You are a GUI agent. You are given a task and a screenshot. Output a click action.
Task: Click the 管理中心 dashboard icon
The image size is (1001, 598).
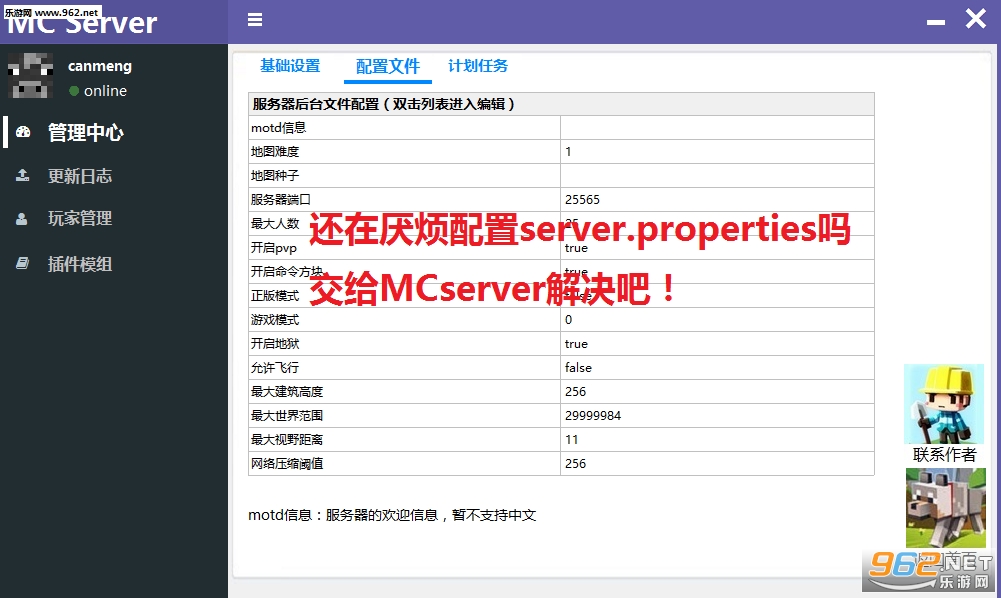(x=23, y=132)
